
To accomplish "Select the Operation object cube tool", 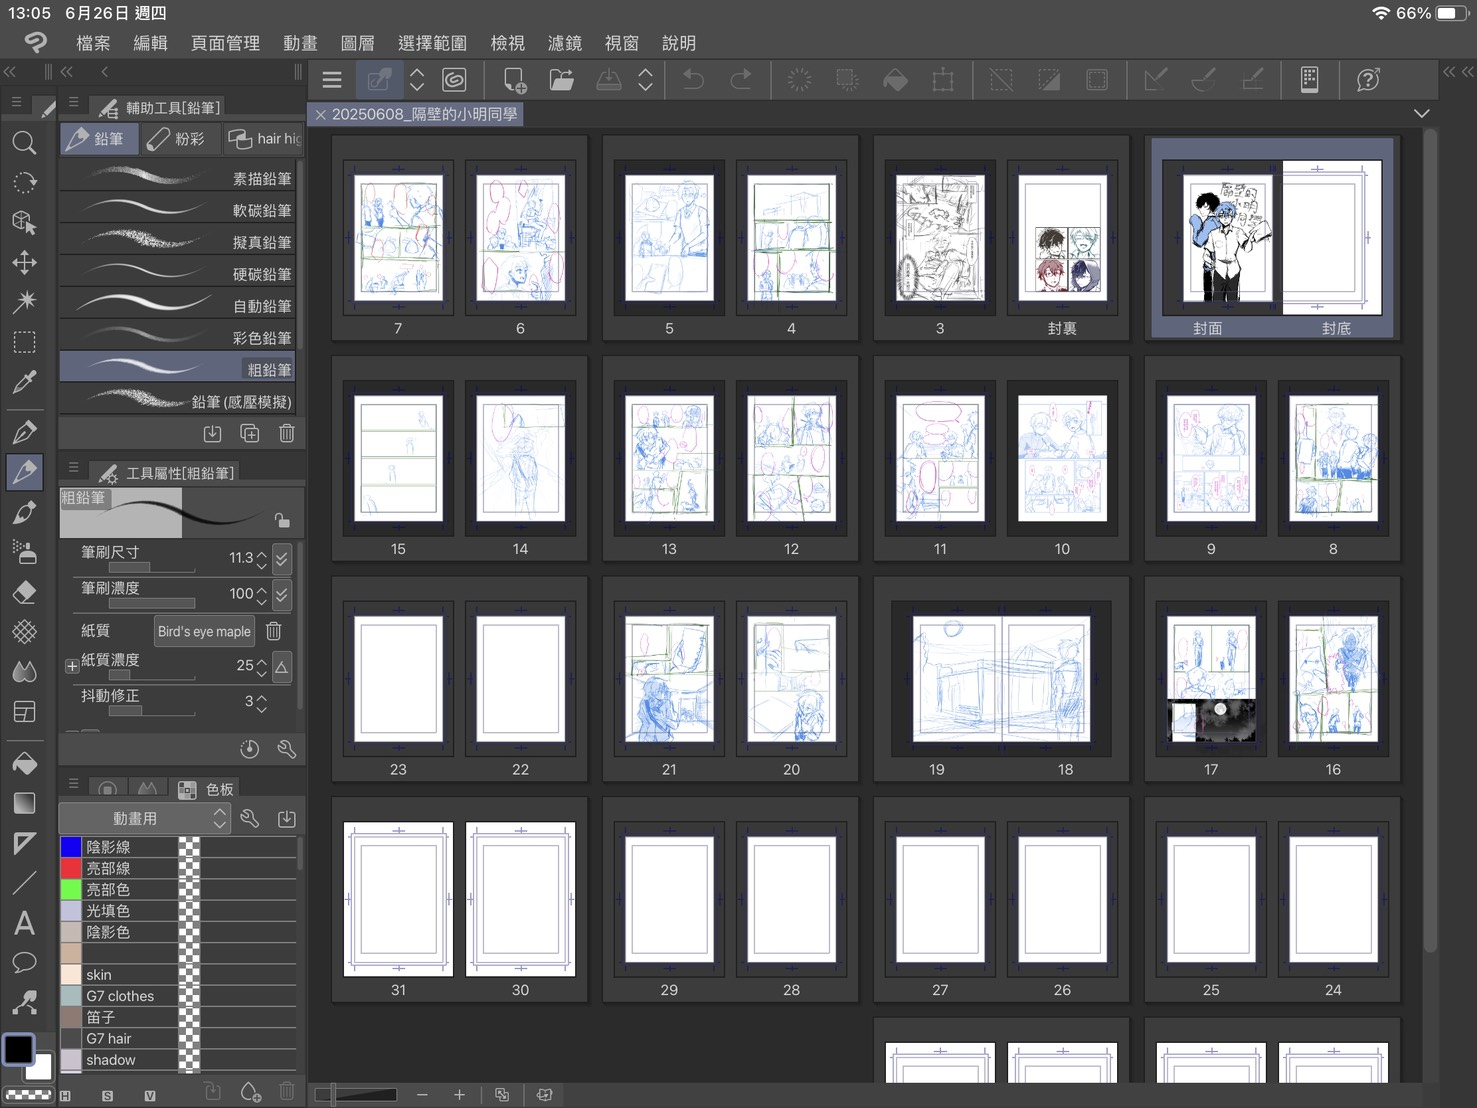I will coord(24,222).
